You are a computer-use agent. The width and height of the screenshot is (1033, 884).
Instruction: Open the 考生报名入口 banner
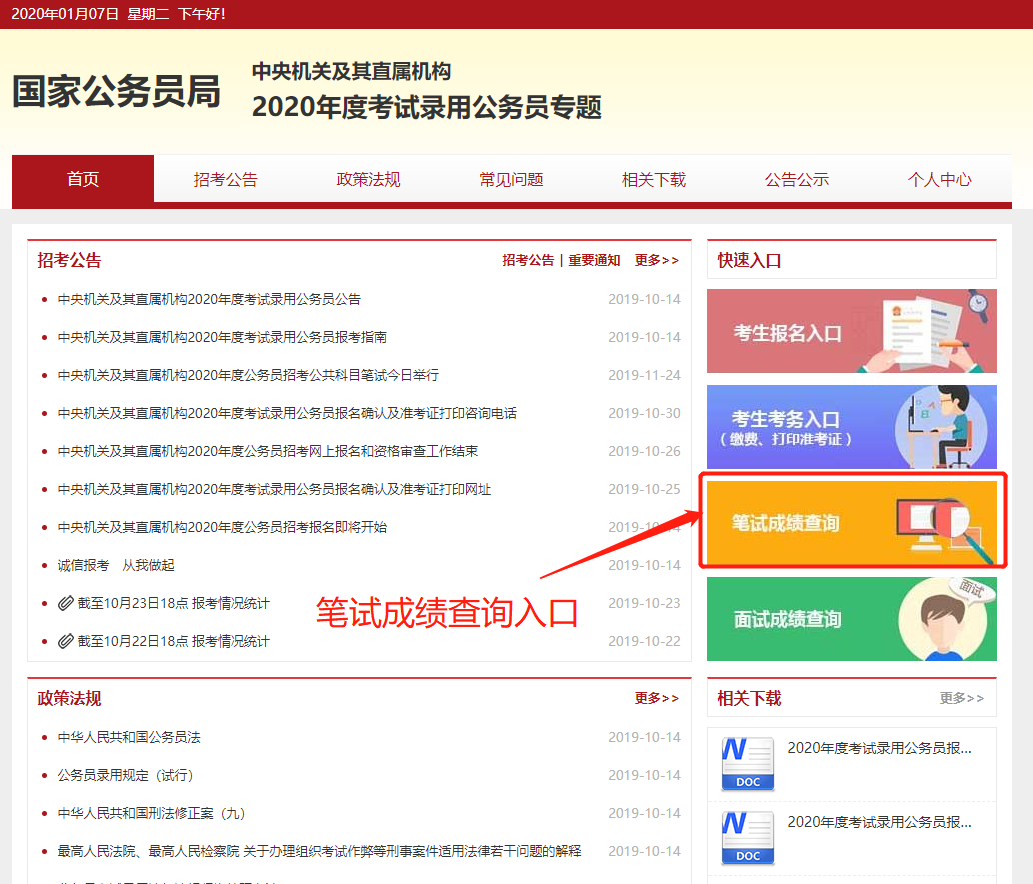[851, 331]
